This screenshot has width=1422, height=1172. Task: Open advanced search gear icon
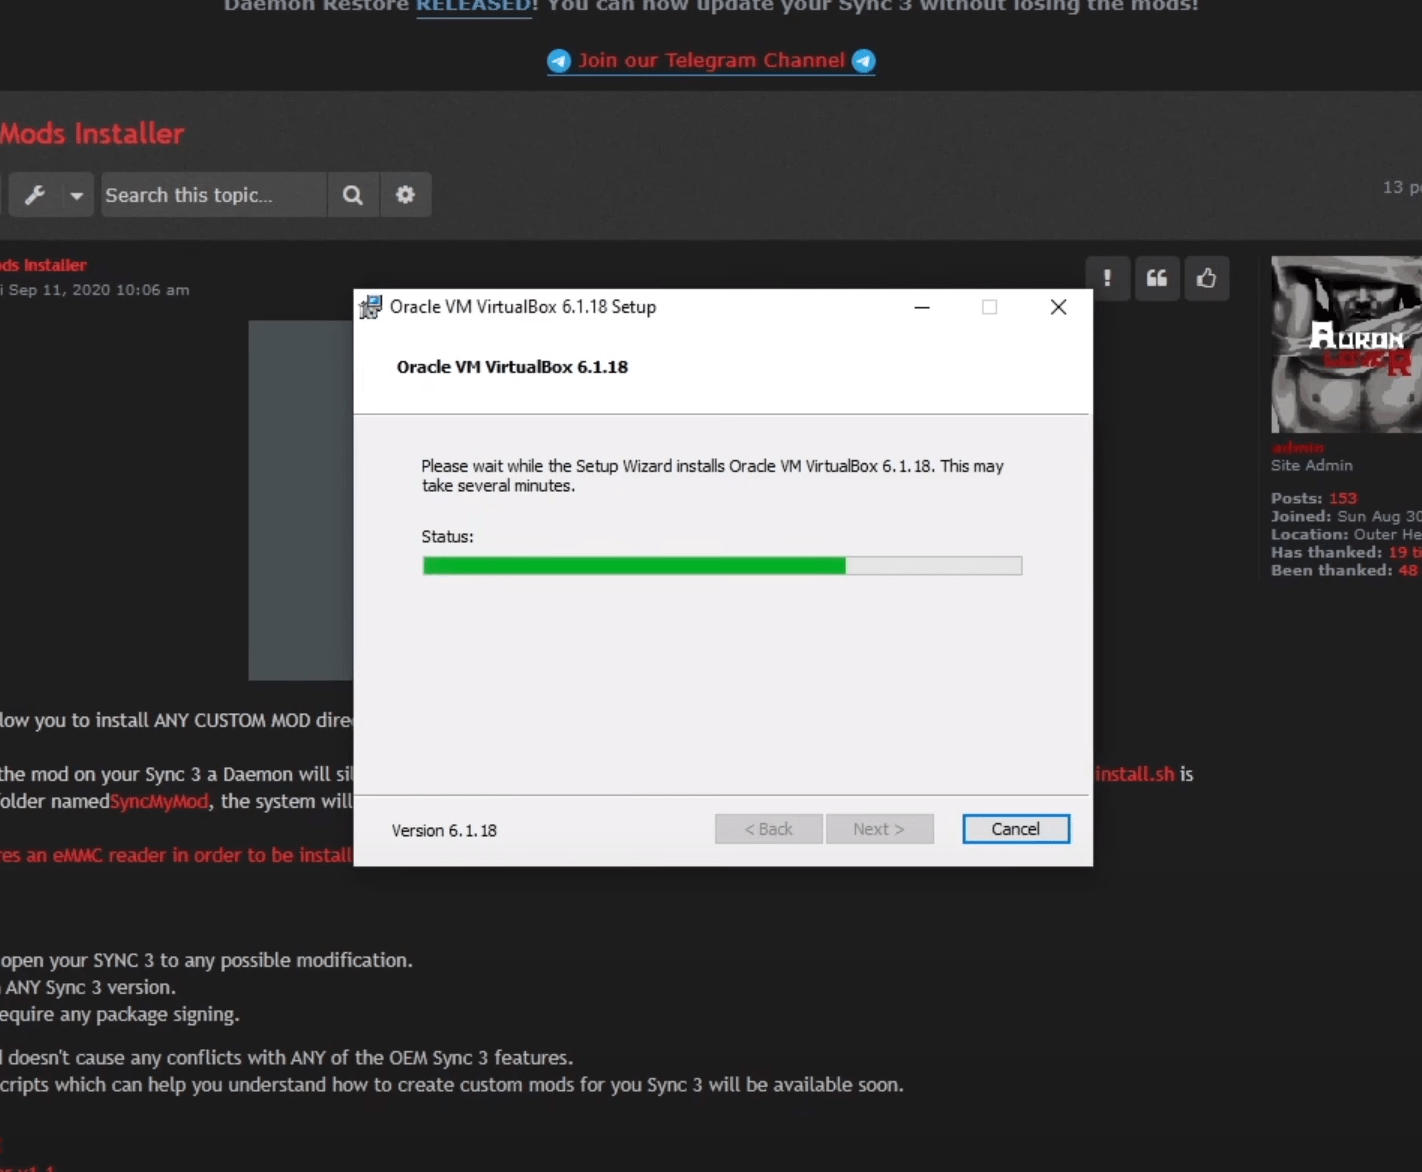pyautogui.click(x=405, y=195)
